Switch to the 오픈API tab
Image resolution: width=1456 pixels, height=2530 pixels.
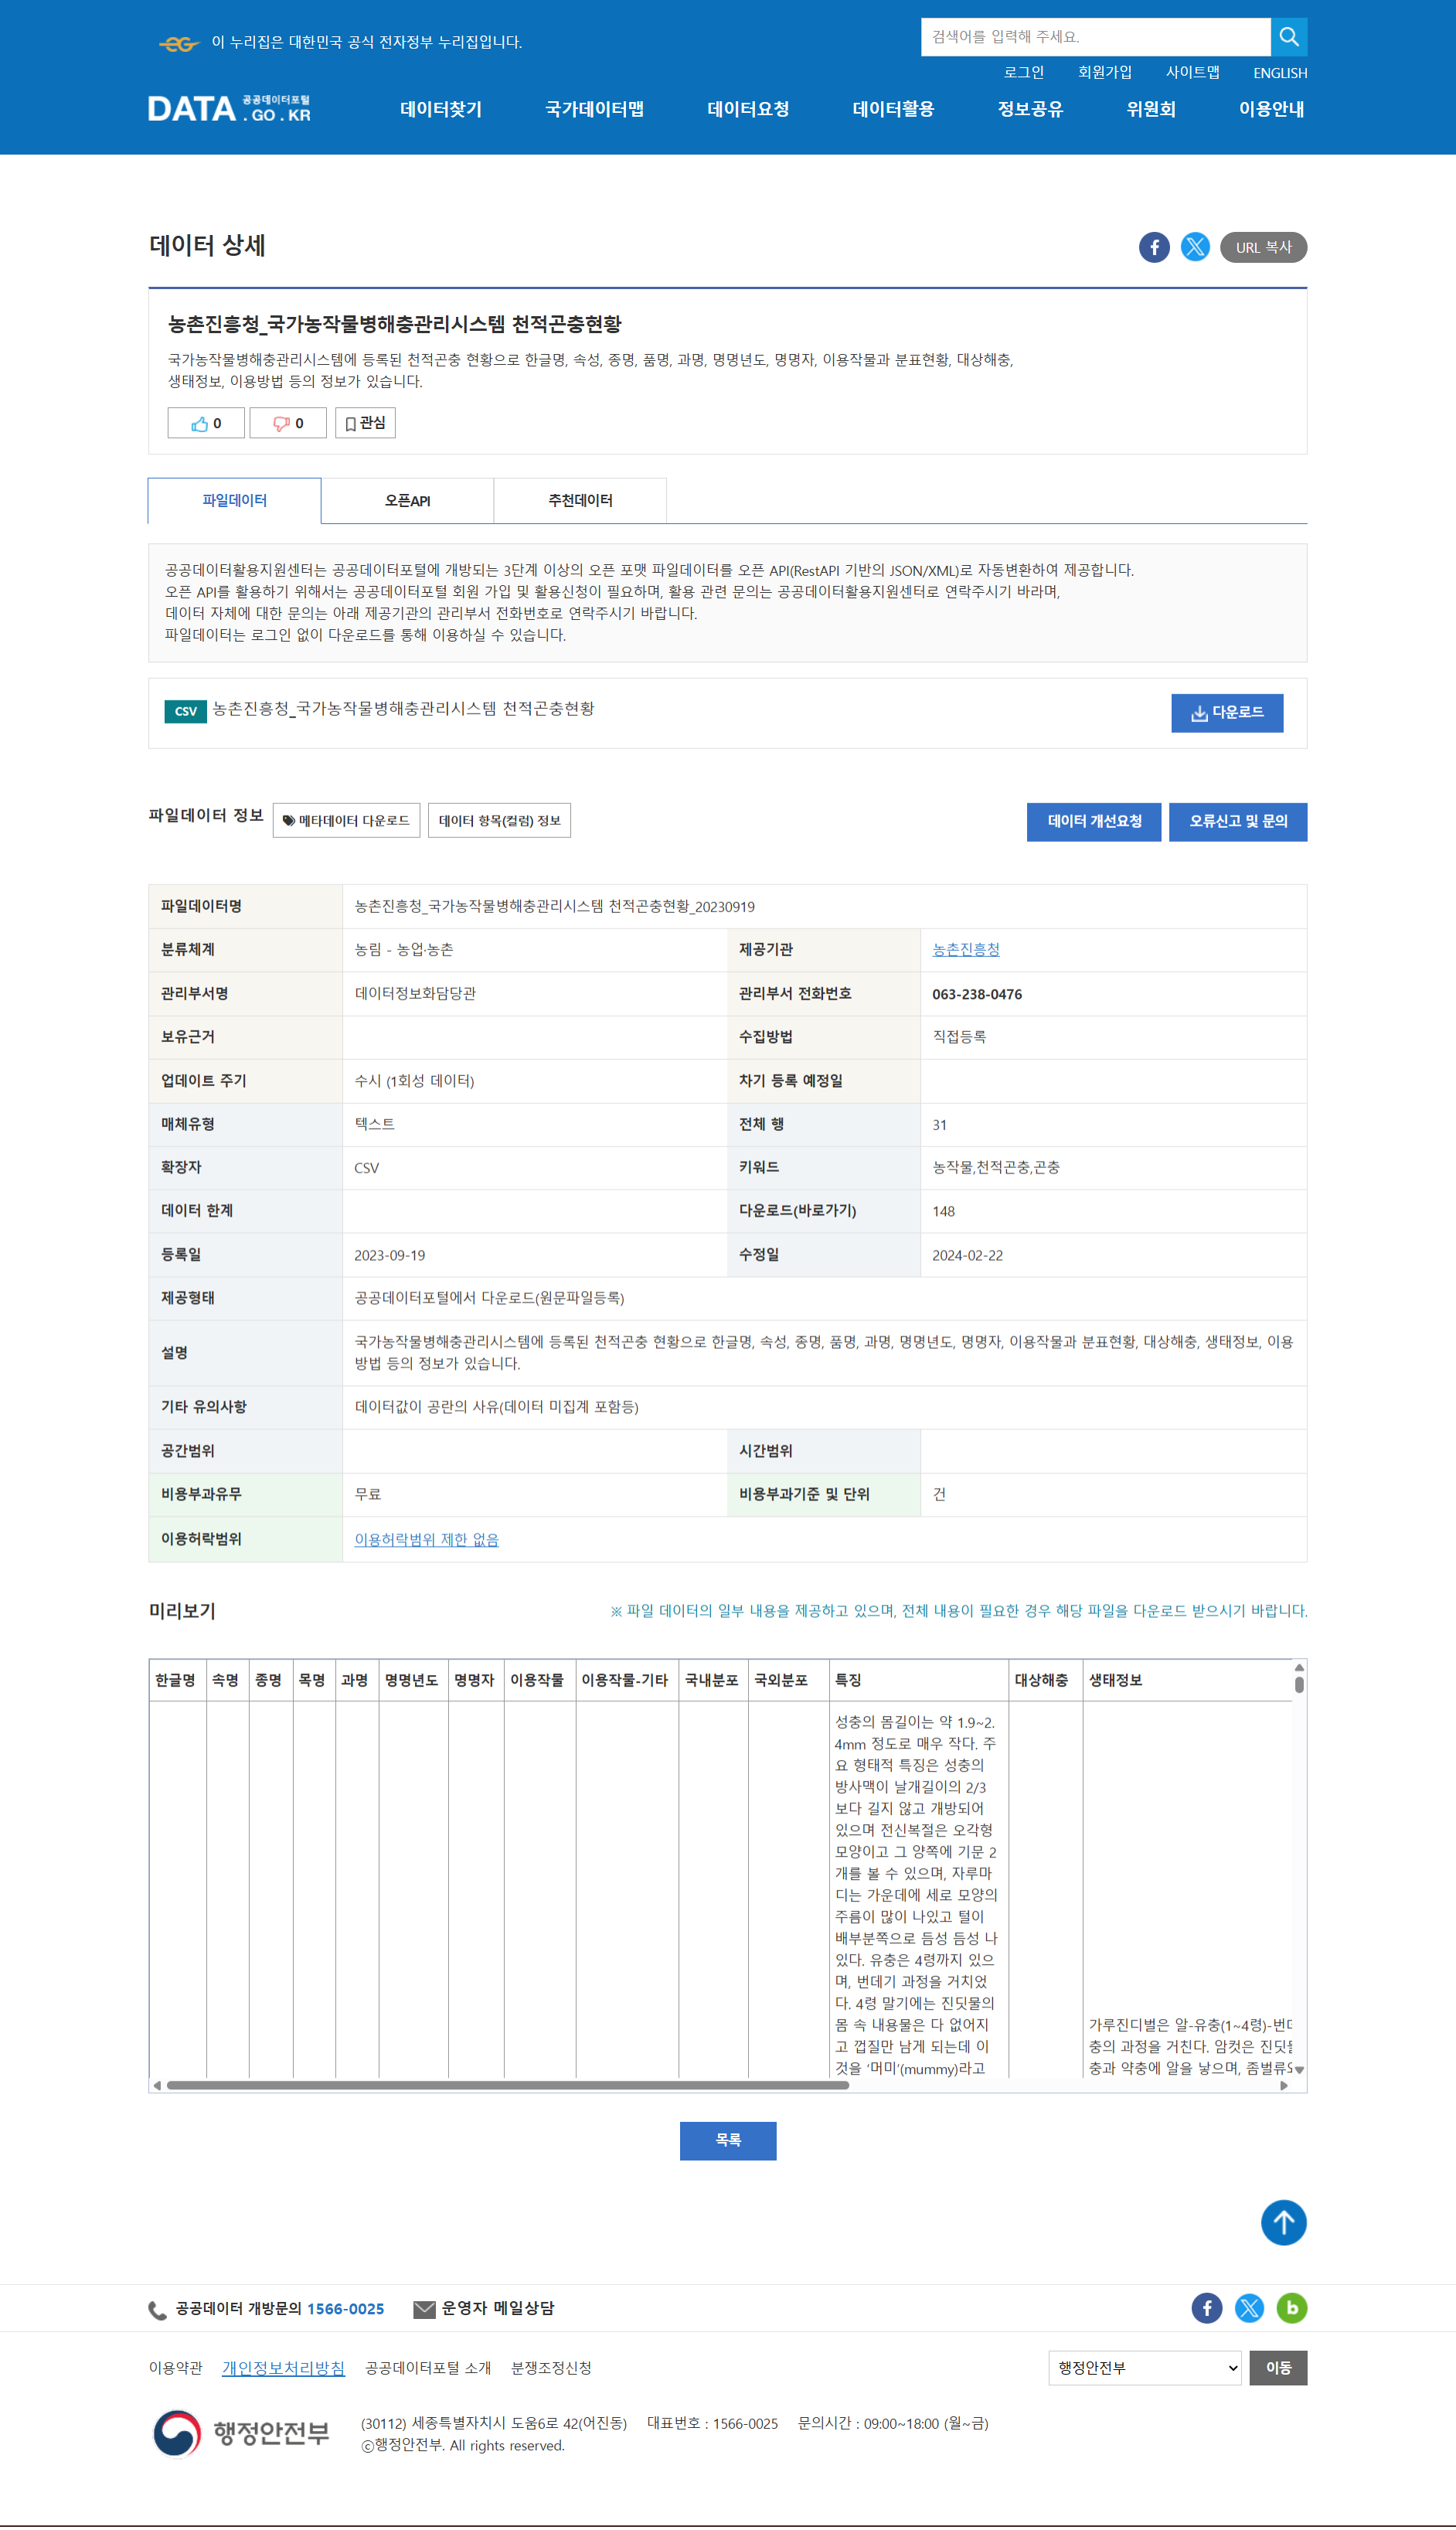point(407,500)
